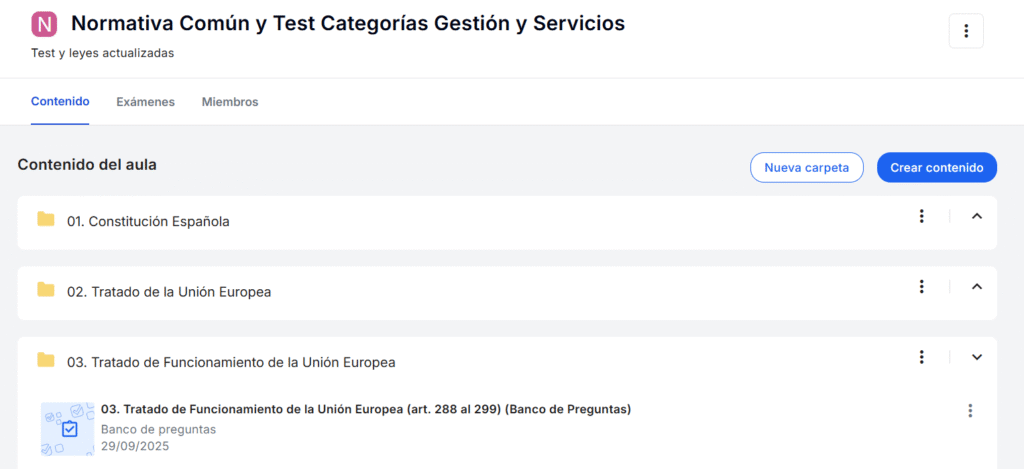Expand the 02. Tratado de la Unión Europea chevron

[x=977, y=287]
